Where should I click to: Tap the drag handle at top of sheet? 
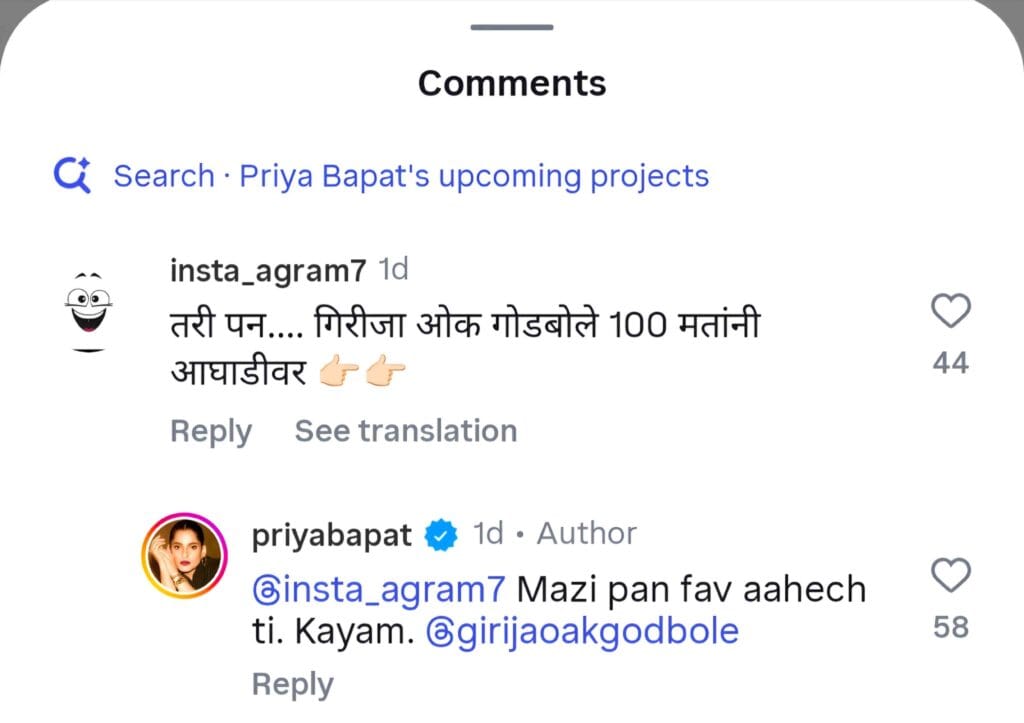[511, 26]
